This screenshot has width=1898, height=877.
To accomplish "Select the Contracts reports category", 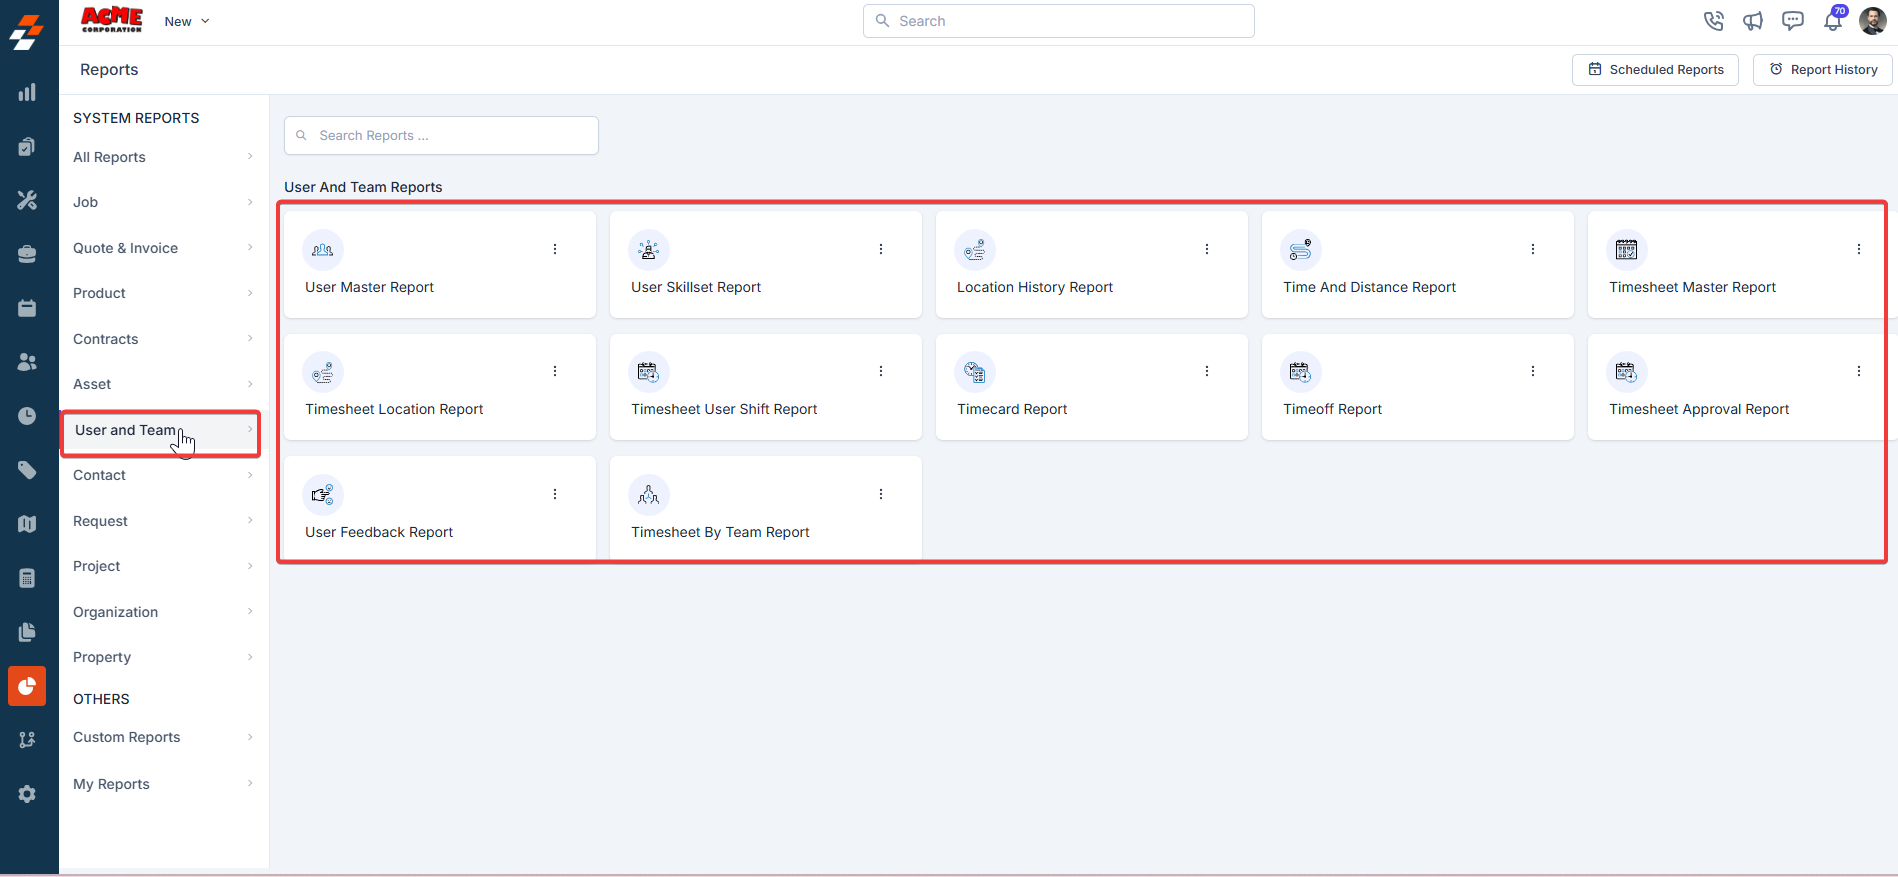I will 163,339.
